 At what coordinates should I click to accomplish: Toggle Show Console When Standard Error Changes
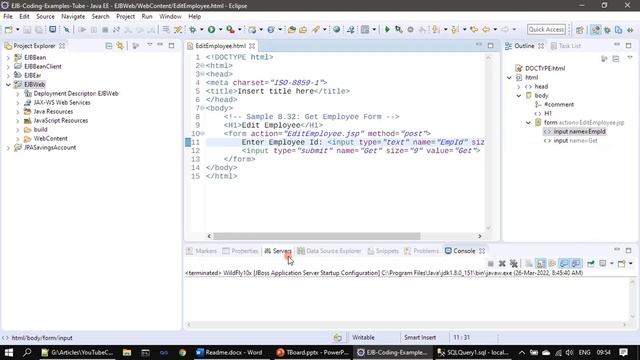[x=576, y=264]
